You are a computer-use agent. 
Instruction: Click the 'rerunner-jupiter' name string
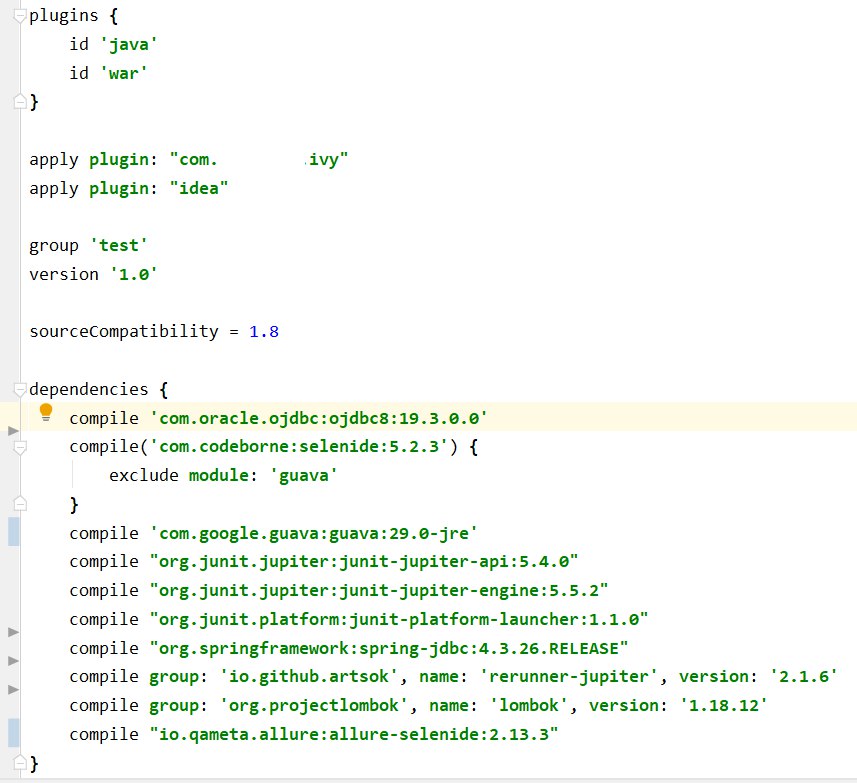[569, 677]
